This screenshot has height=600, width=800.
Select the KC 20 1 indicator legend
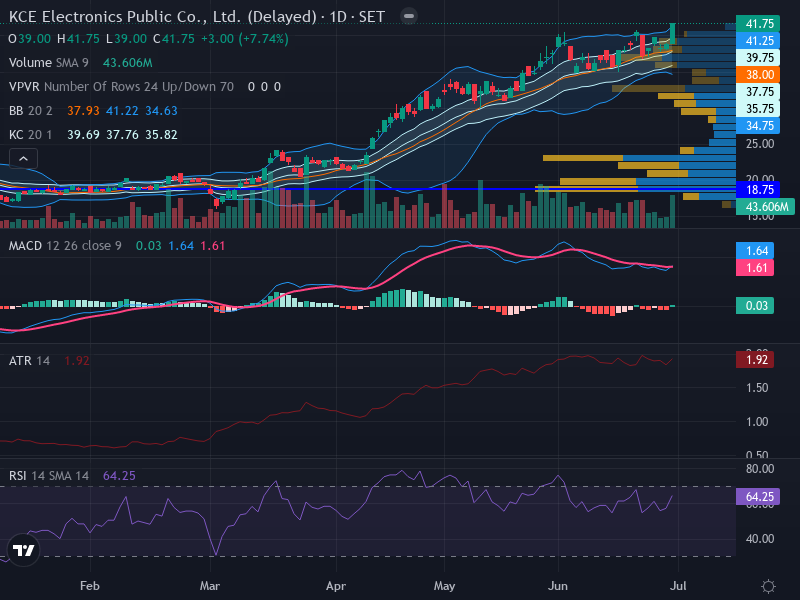[x=31, y=135]
